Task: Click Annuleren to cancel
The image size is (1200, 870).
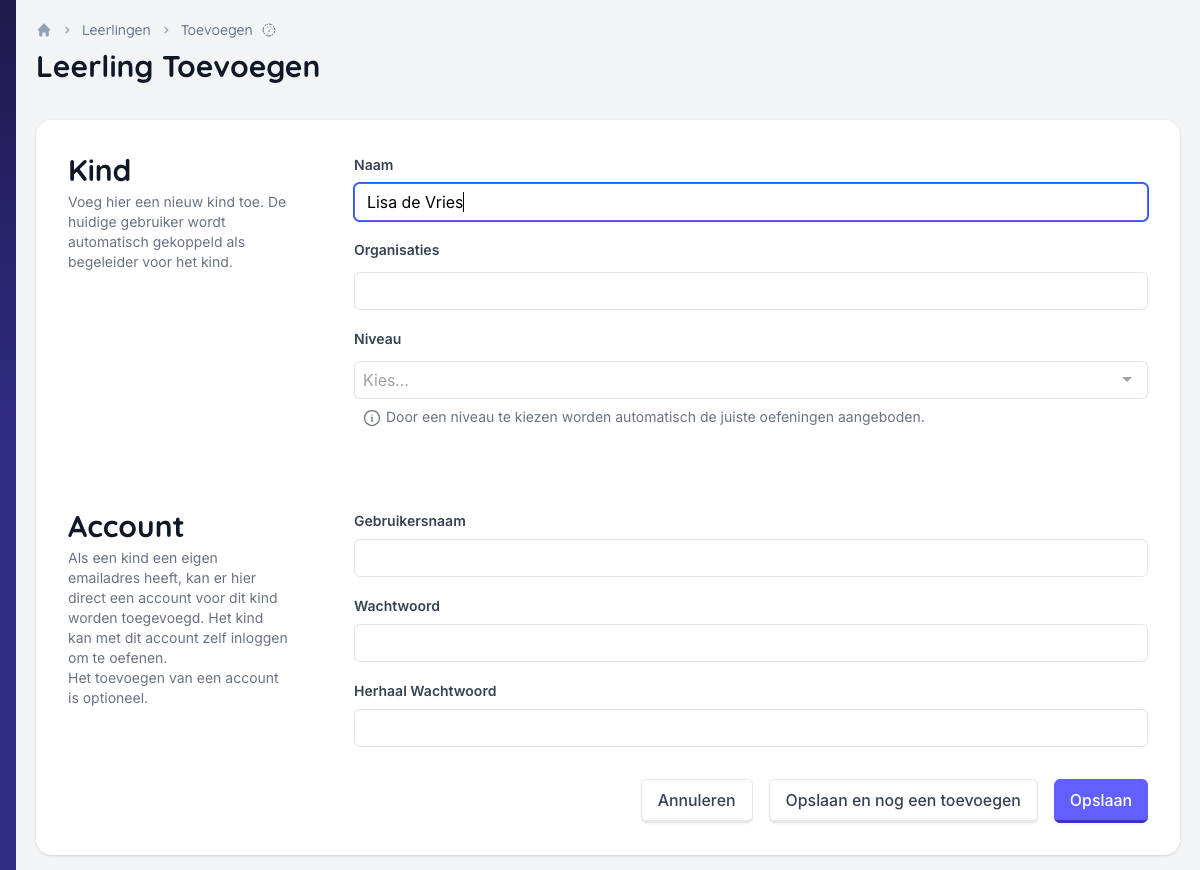Action: pos(696,800)
